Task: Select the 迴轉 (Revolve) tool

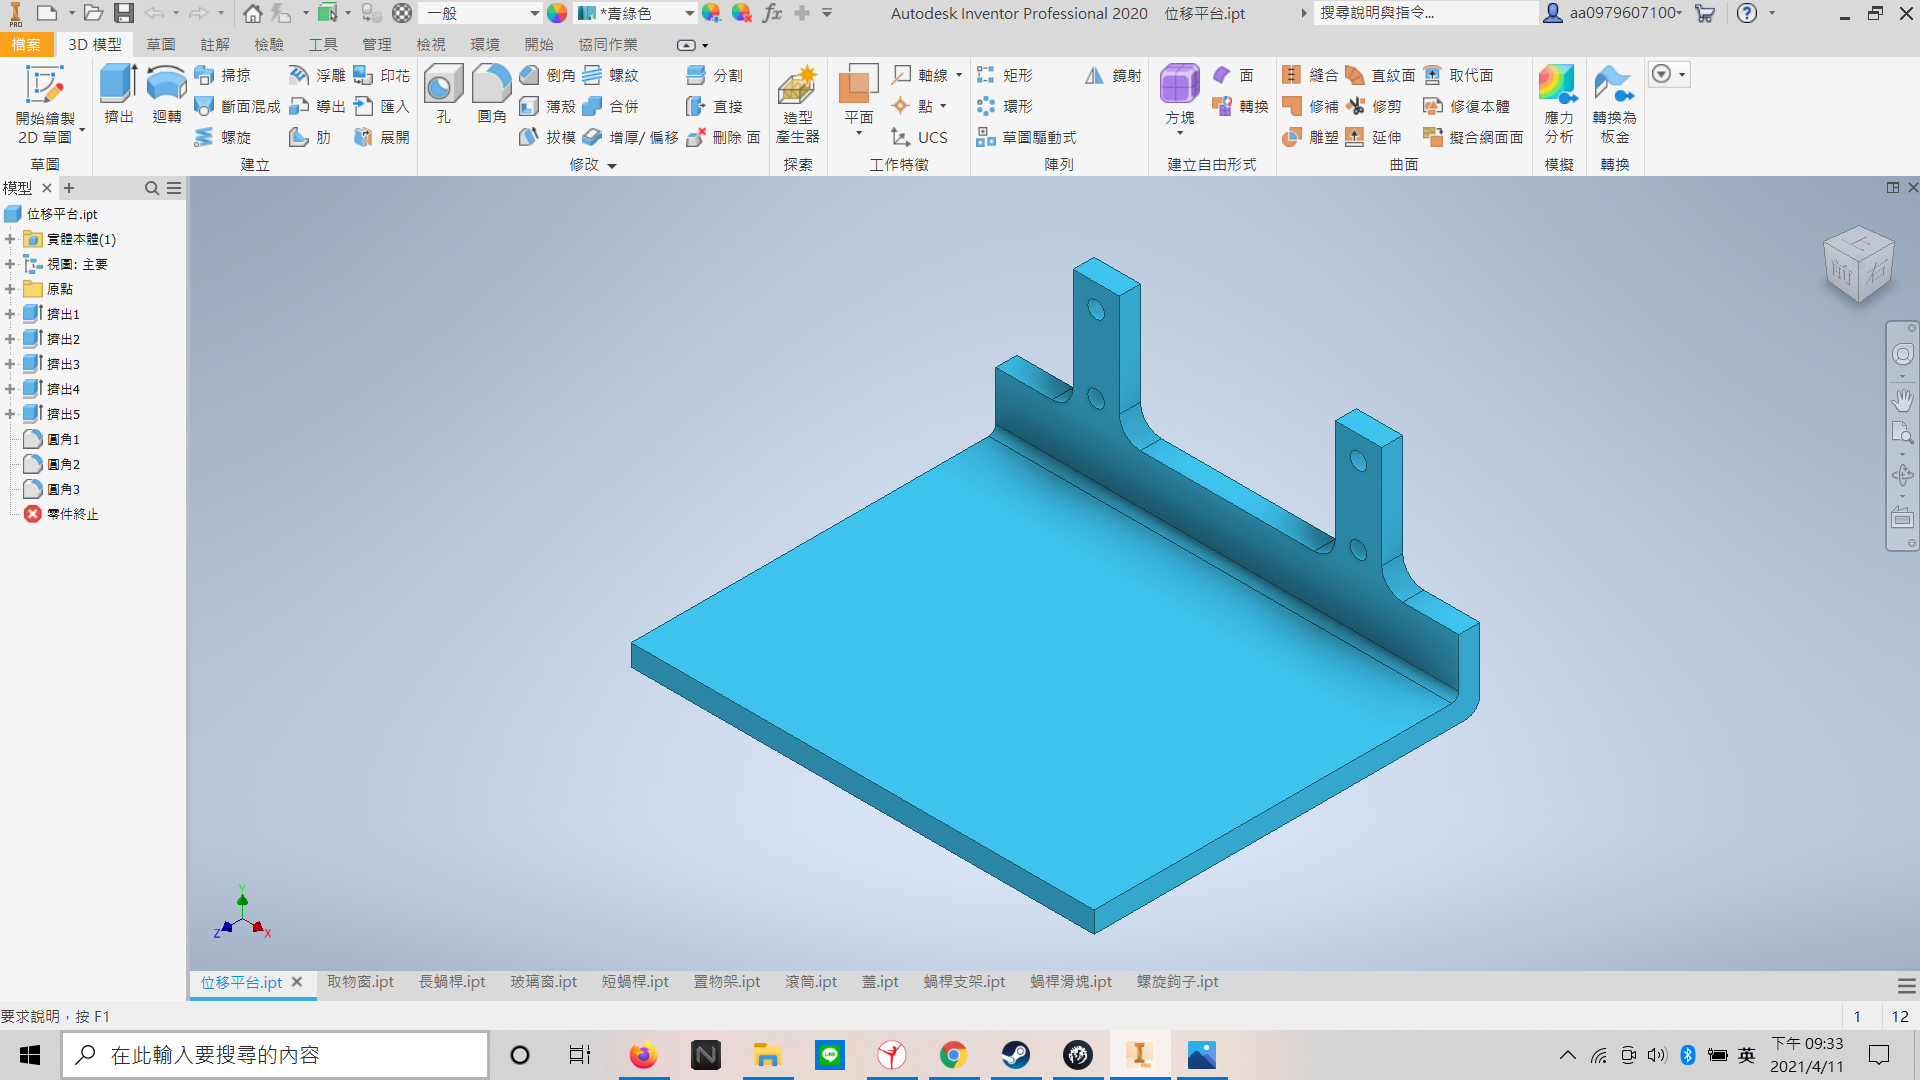Action: [166, 94]
